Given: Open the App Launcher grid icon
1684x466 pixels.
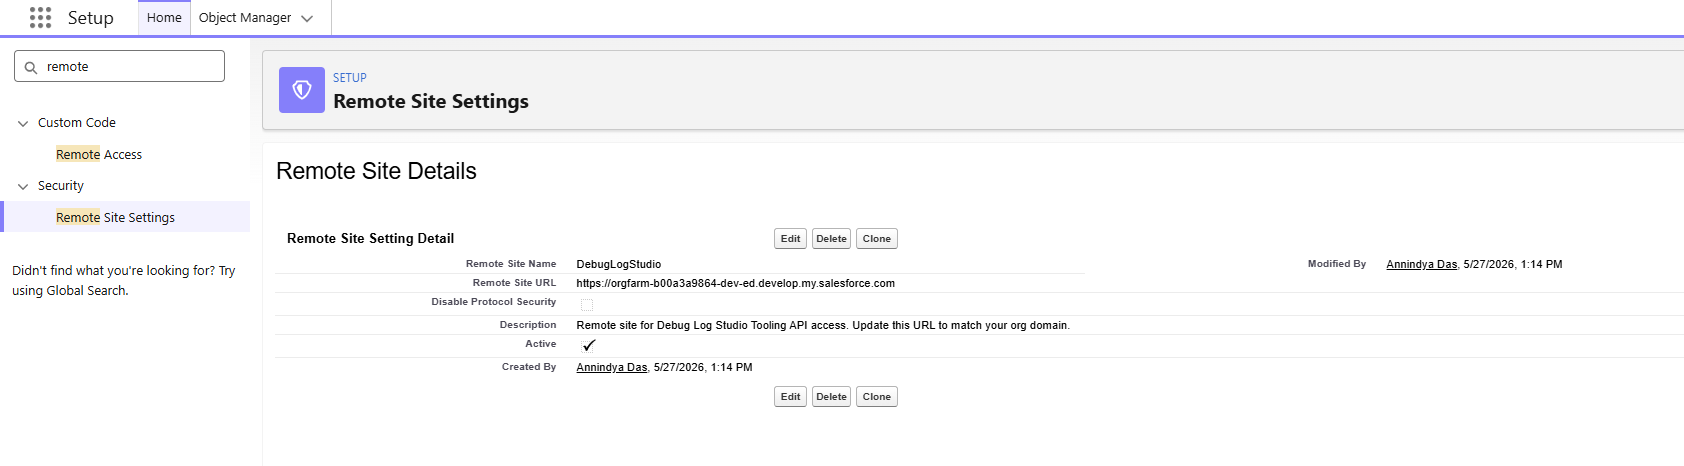Looking at the screenshot, I should [40, 18].
